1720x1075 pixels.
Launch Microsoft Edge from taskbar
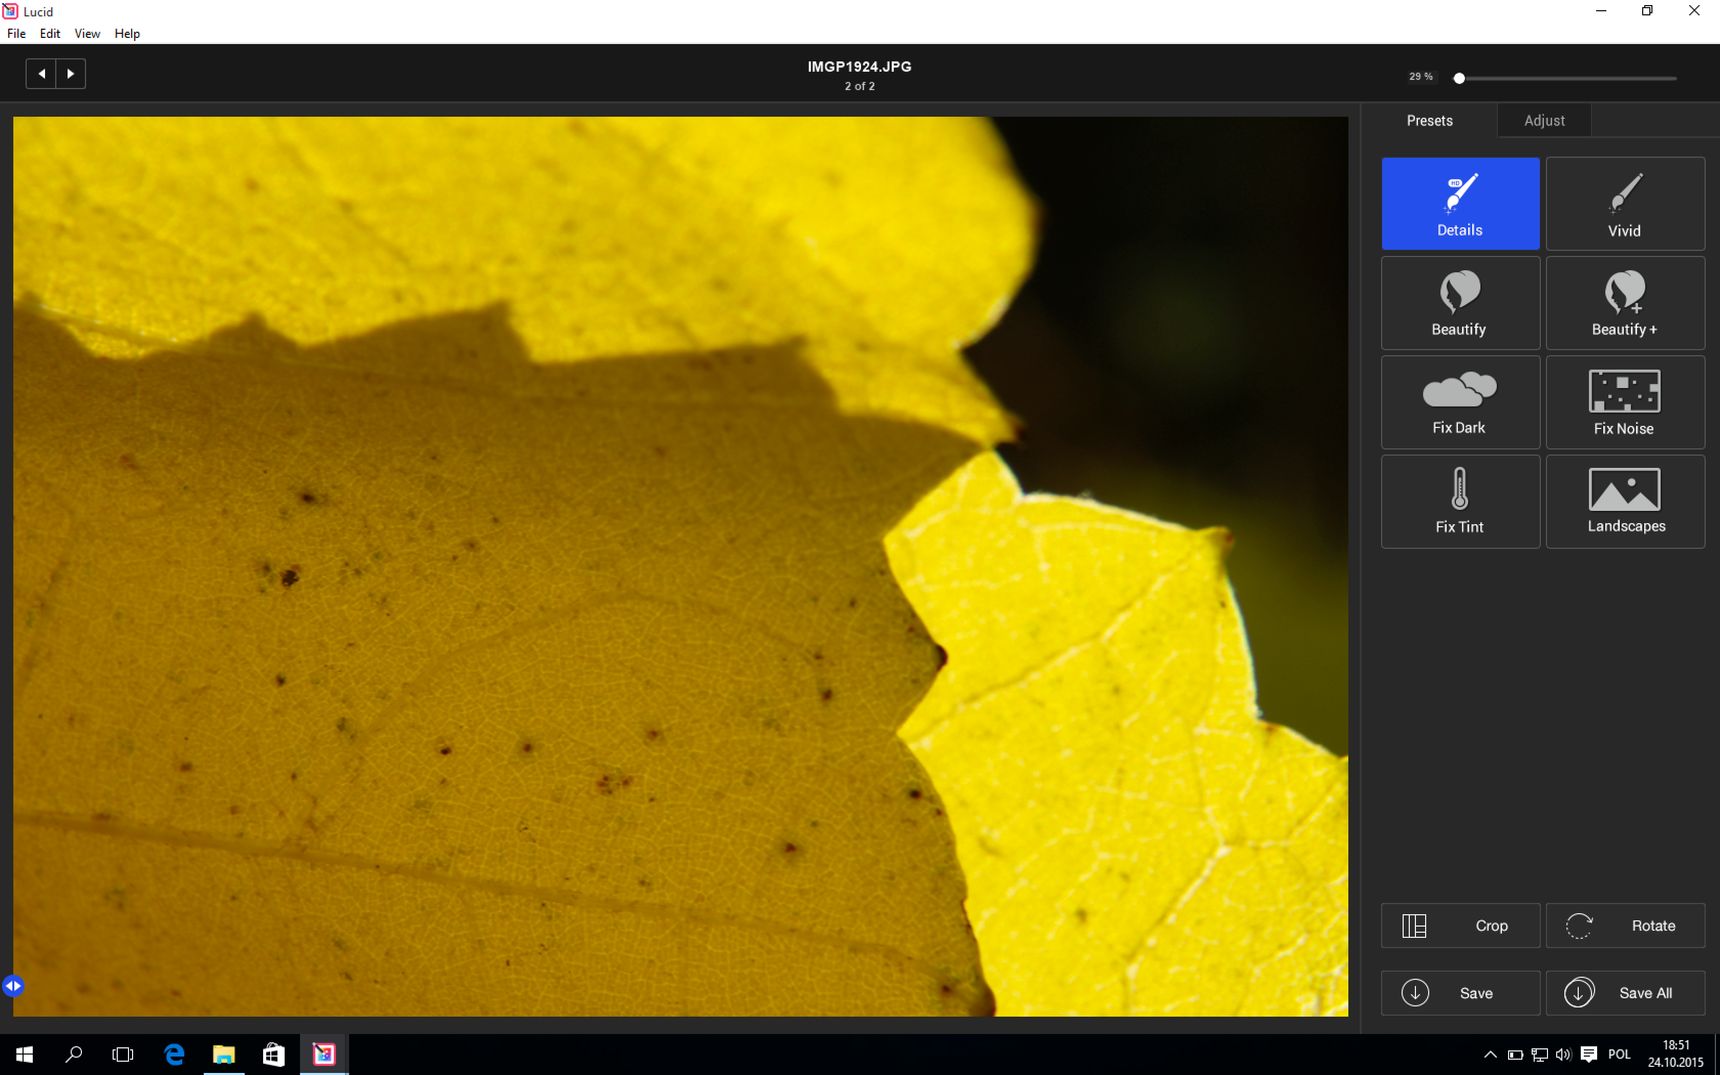point(174,1054)
